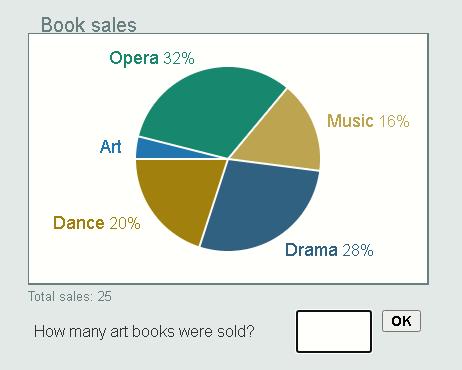Click the OK button
The image size is (462, 370).
[x=401, y=321]
